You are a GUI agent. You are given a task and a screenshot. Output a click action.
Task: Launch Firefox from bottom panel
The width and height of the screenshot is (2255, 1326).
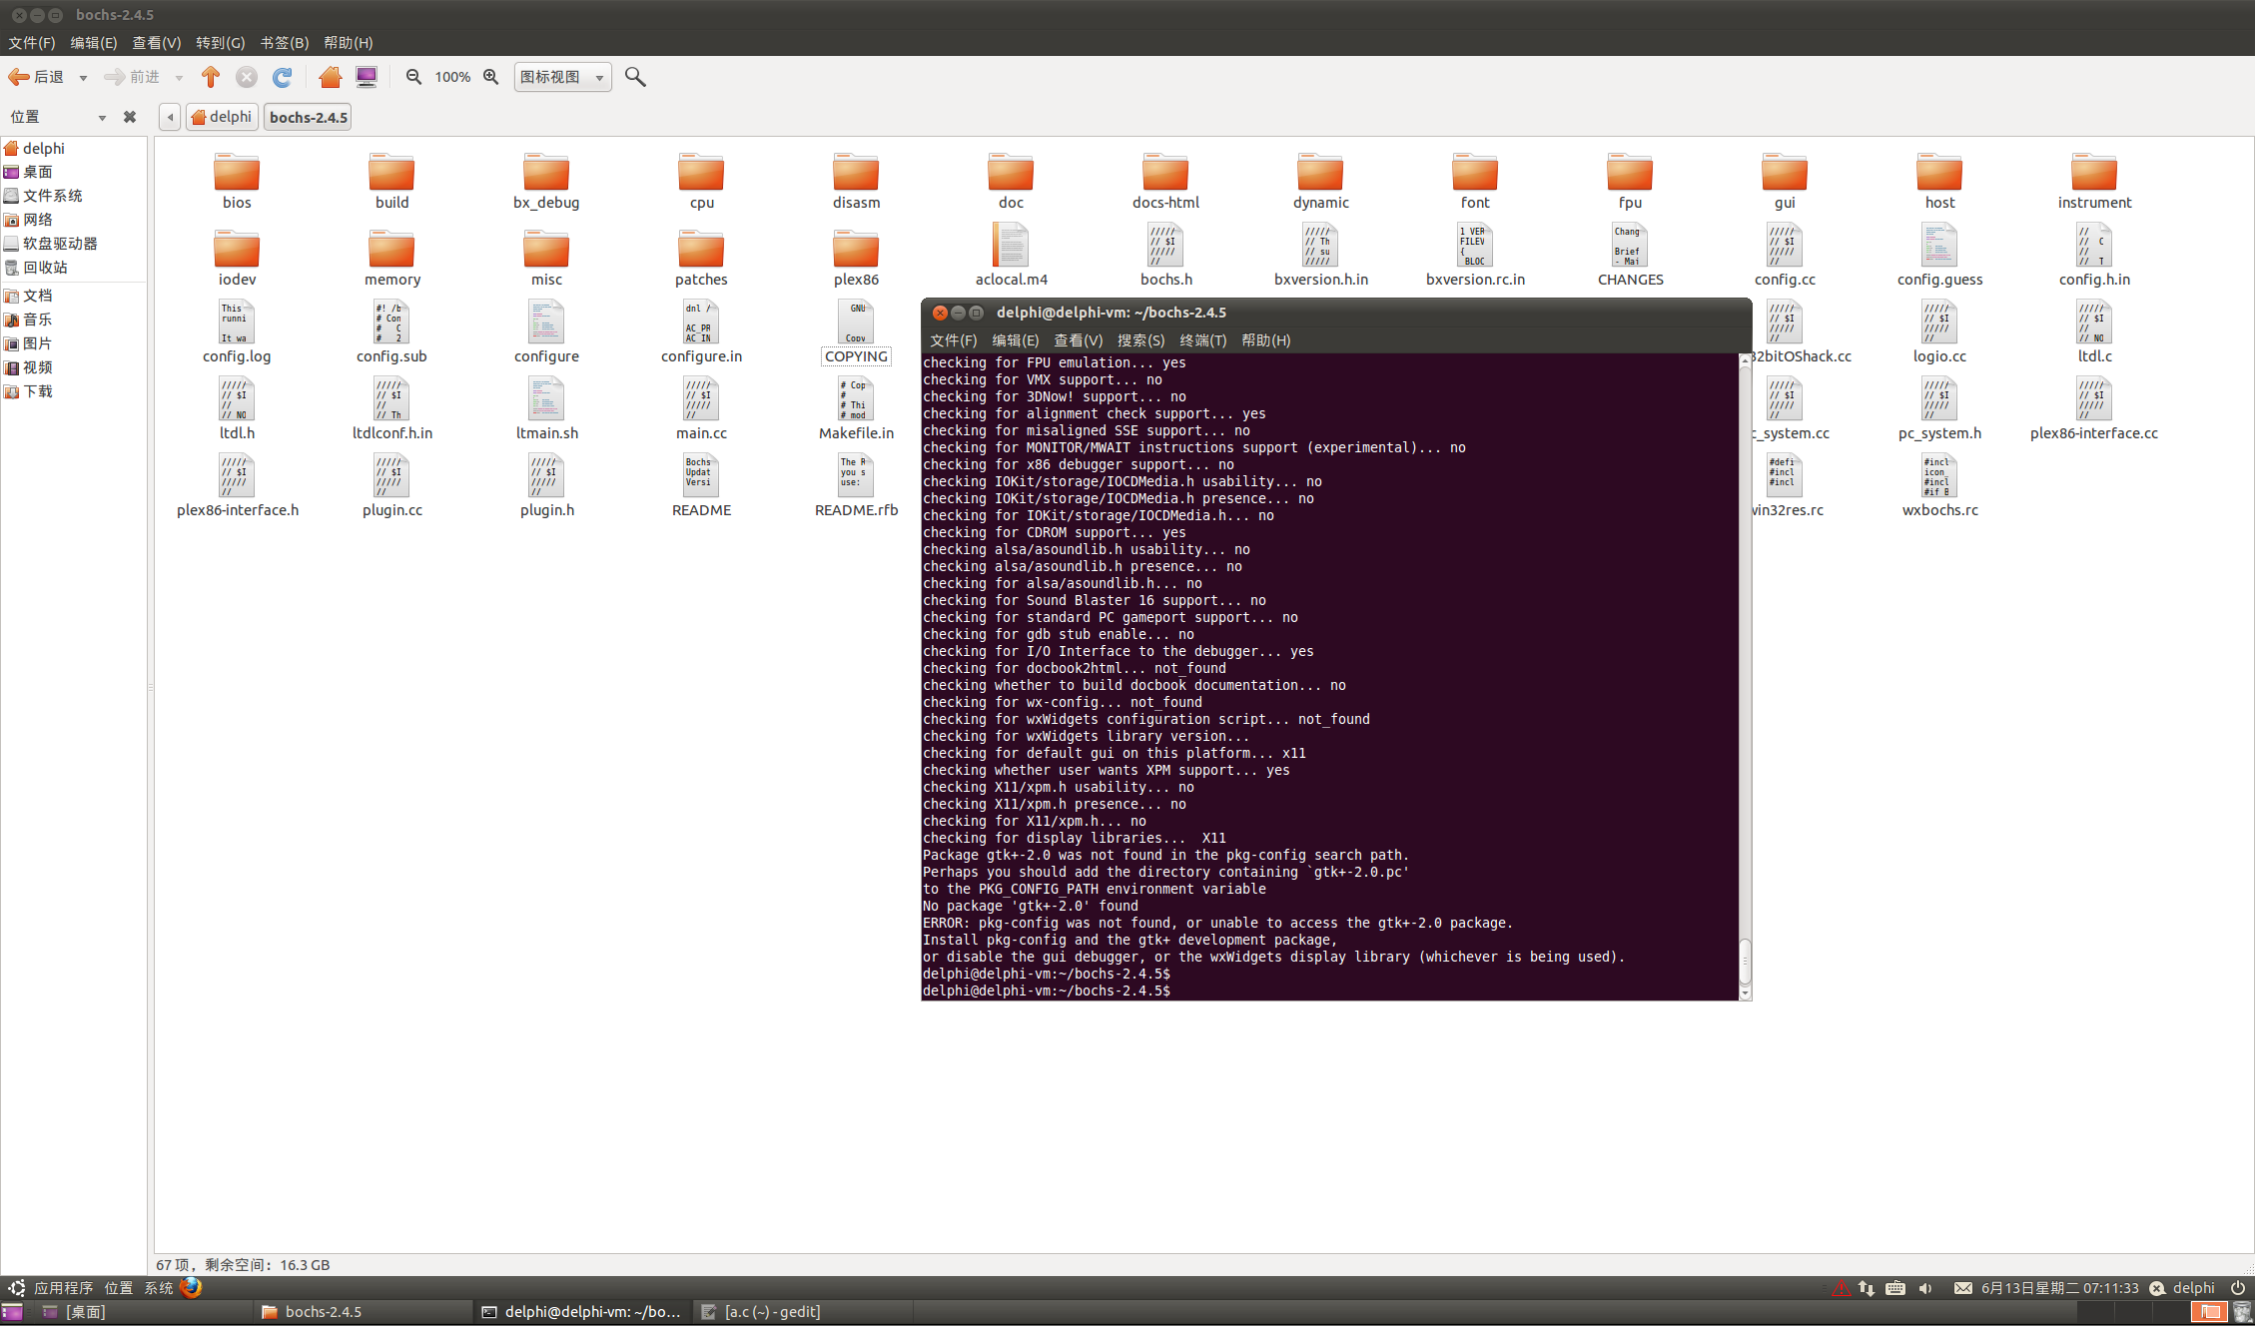tap(191, 1287)
